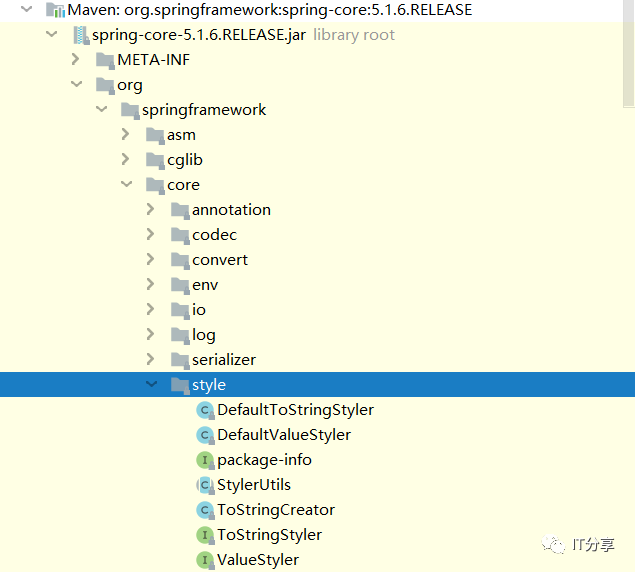
Task: Expand the cglib package
Action: click(x=126, y=159)
